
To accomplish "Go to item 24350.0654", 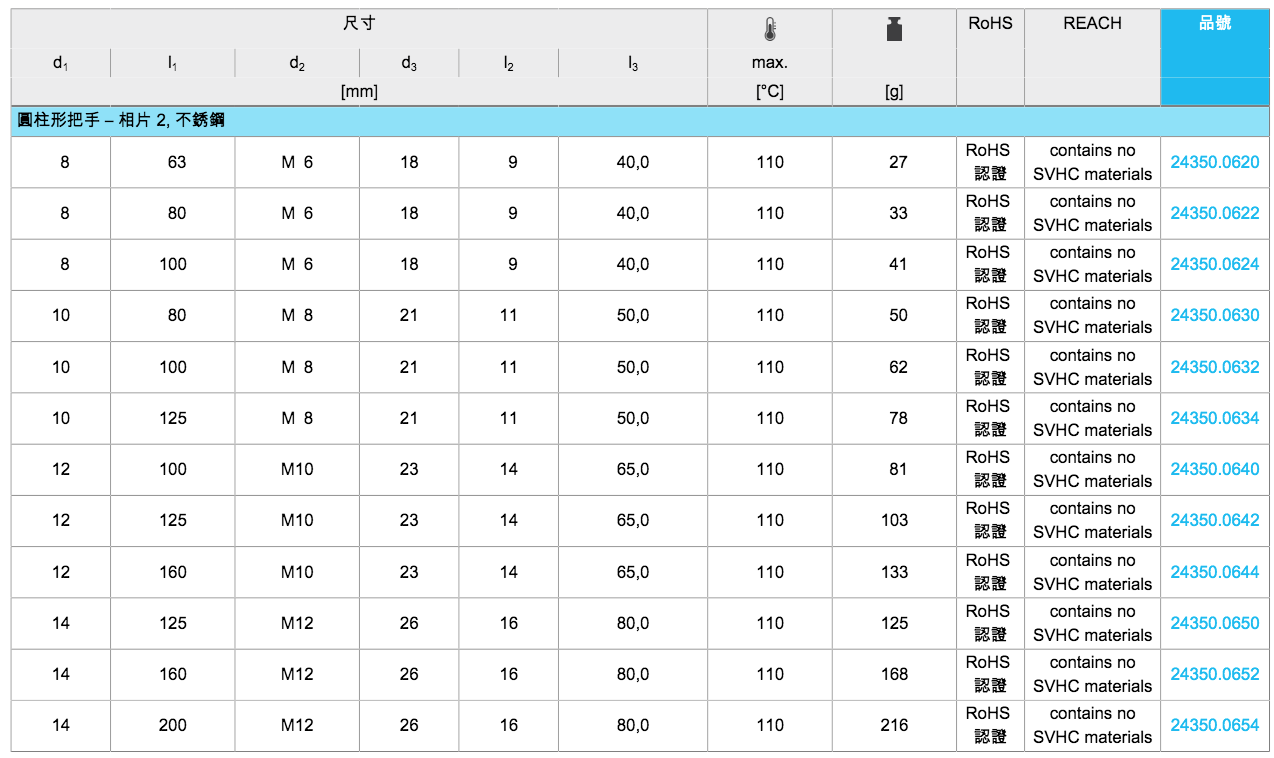I will (x=1214, y=725).
